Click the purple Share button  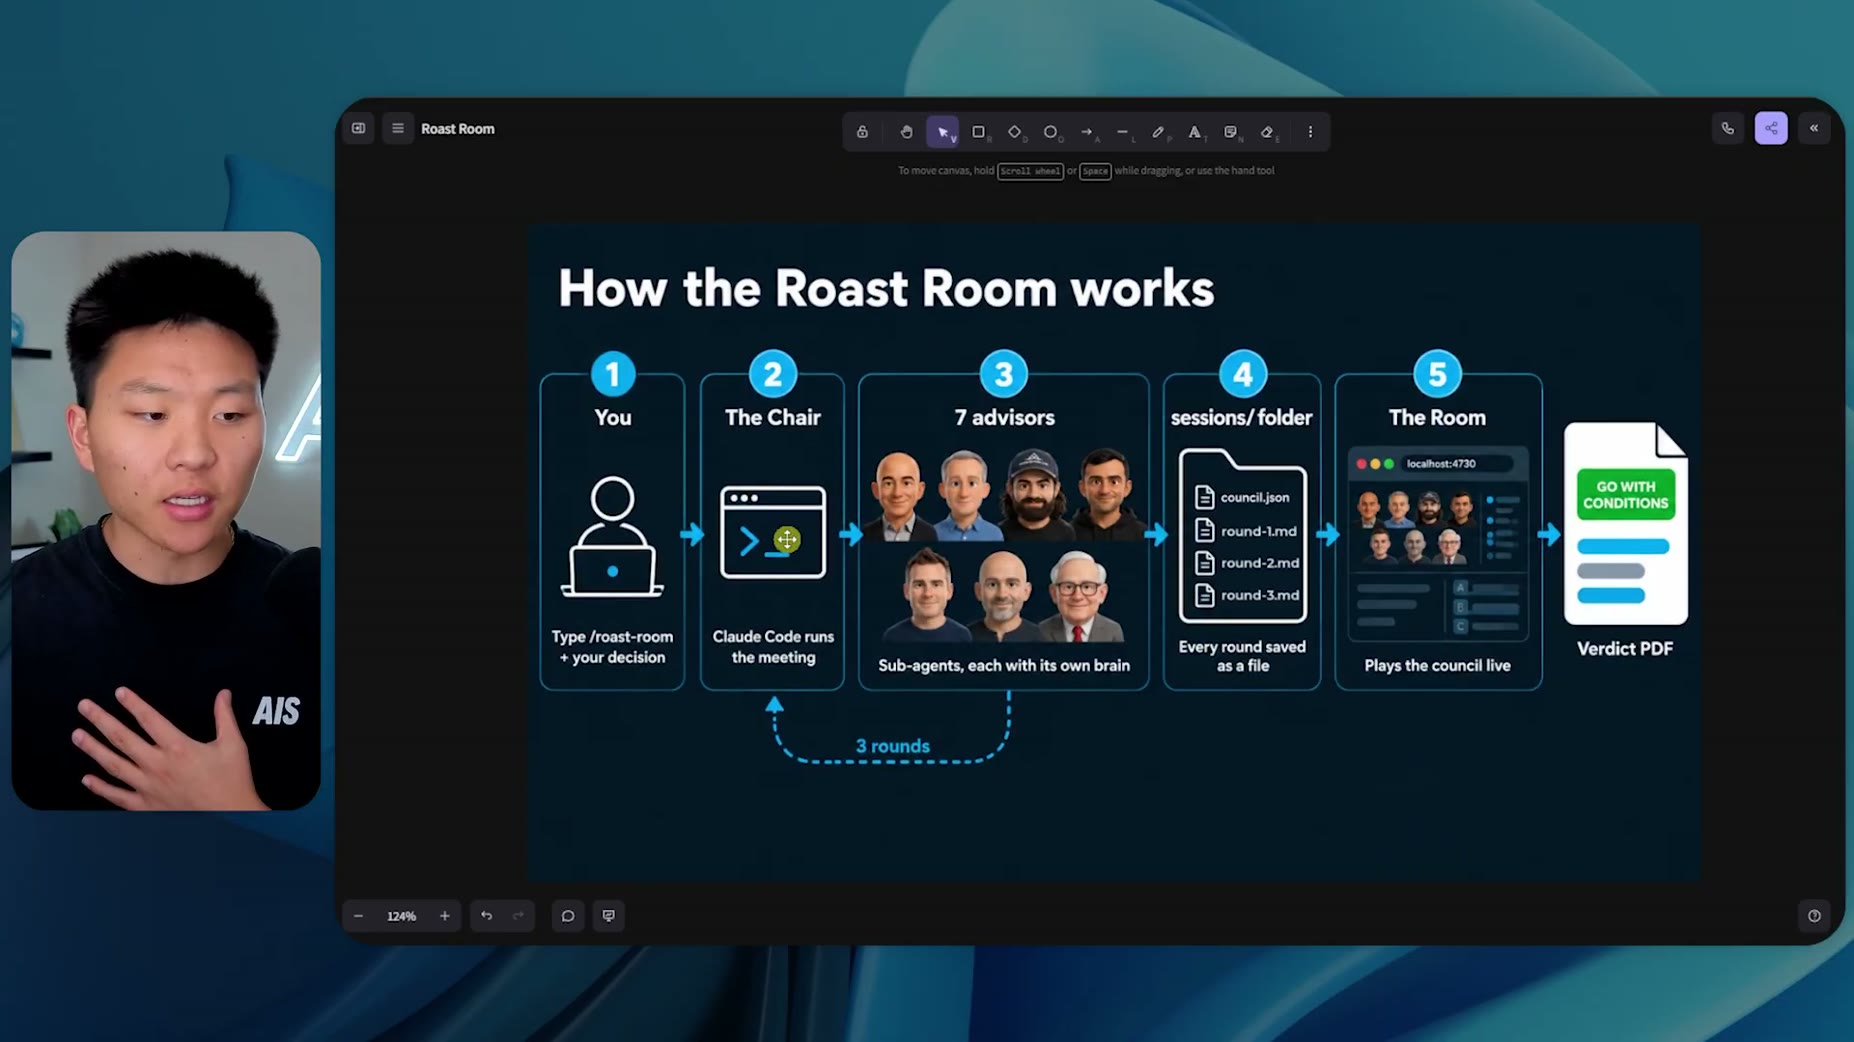[1771, 128]
